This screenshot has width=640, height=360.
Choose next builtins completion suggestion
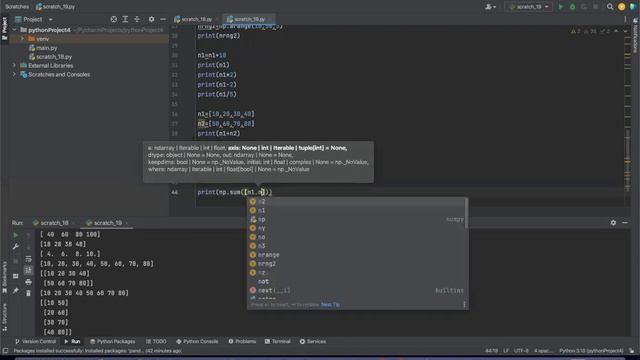pyautogui.click(x=357, y=291)
